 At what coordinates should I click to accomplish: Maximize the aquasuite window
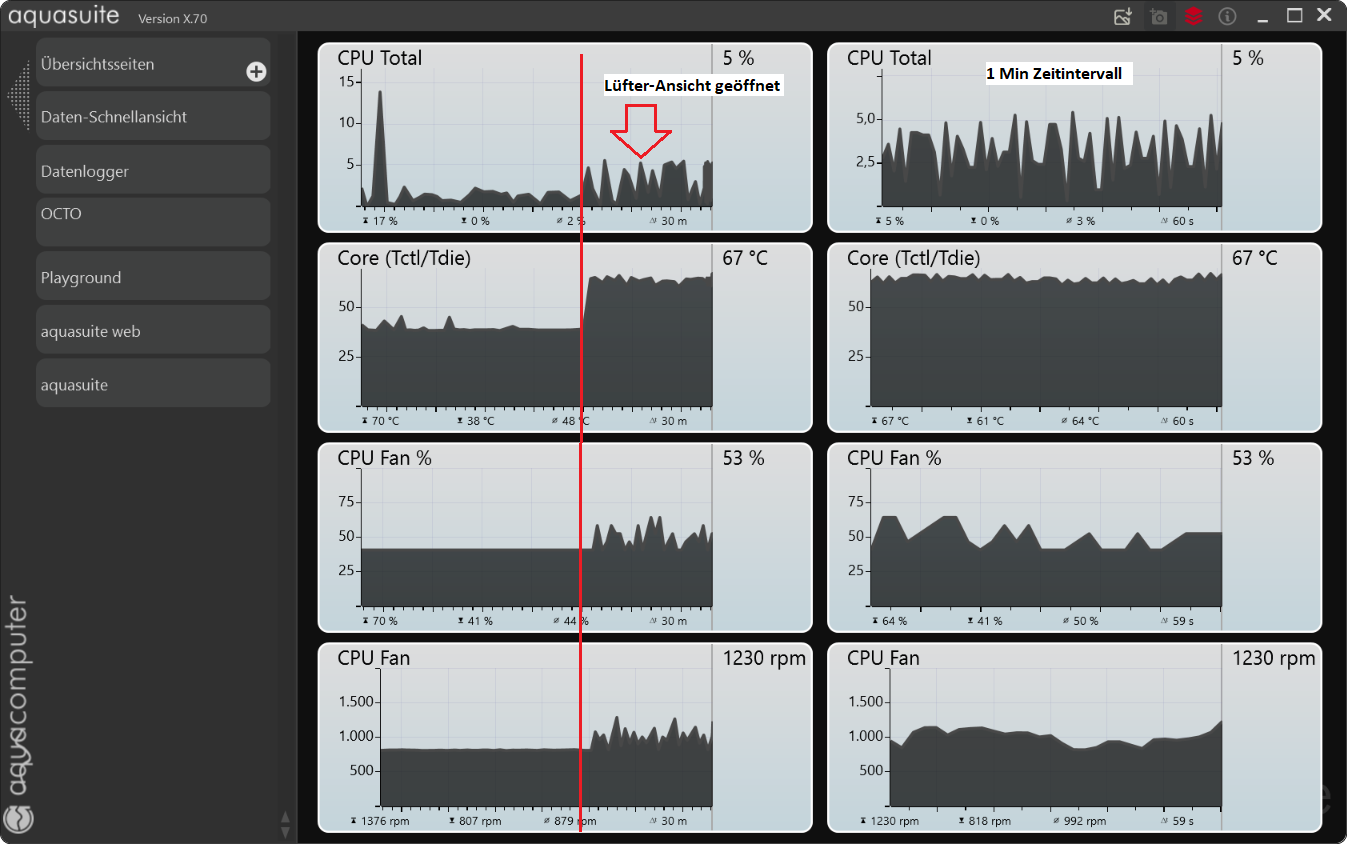1295,16
